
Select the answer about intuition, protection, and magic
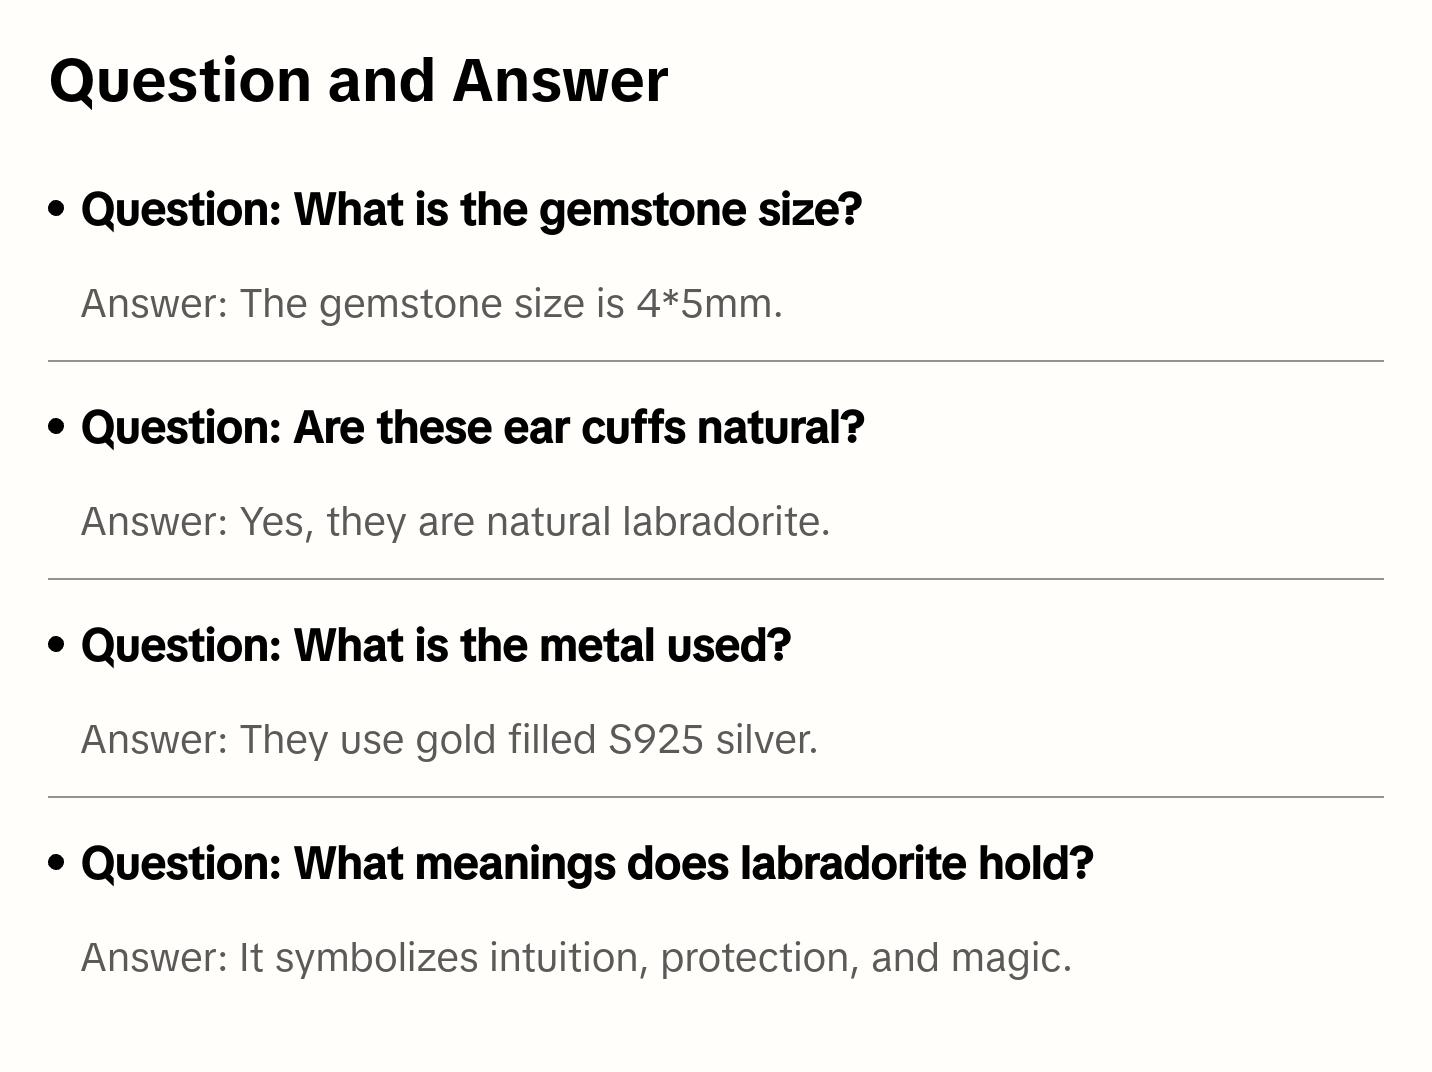pyautogui.click(x=576, y=957)
